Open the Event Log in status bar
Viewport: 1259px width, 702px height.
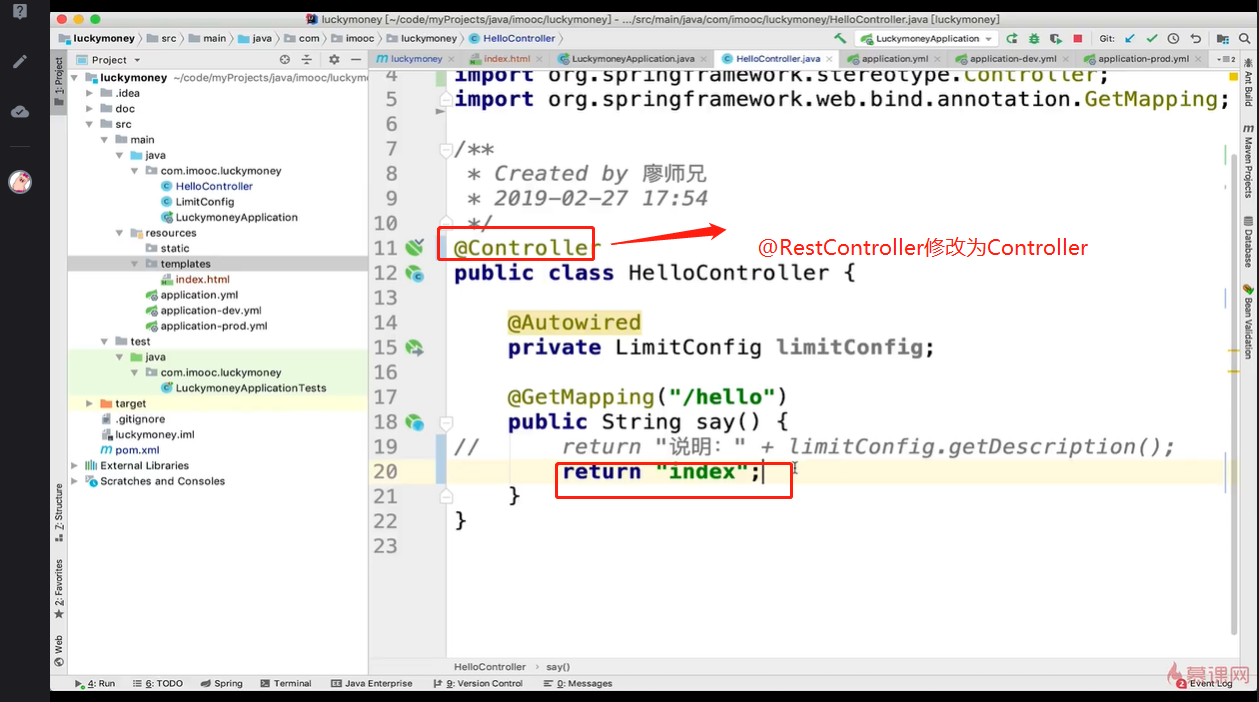[x=1205, y=684]
